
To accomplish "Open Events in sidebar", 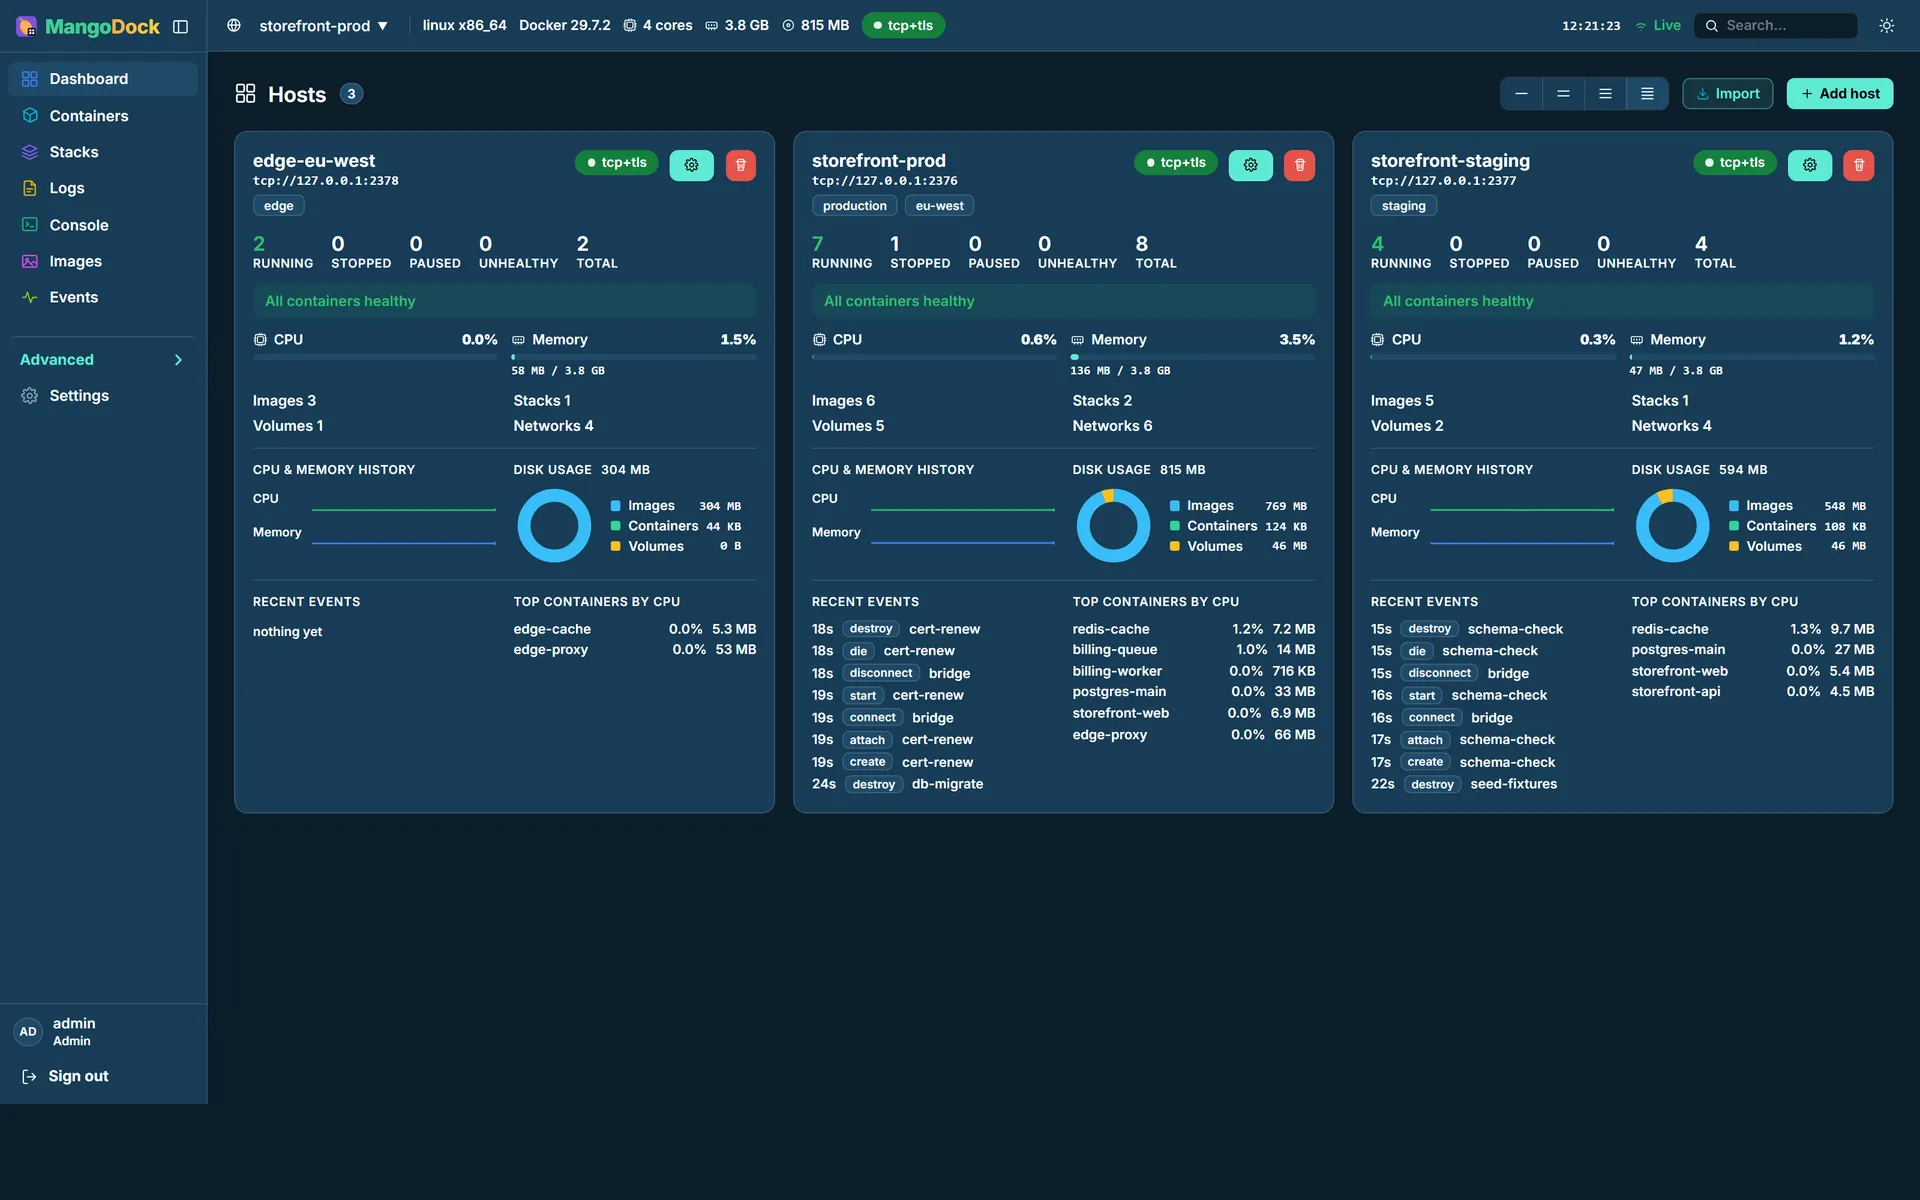I will click(x=103, y=297).
